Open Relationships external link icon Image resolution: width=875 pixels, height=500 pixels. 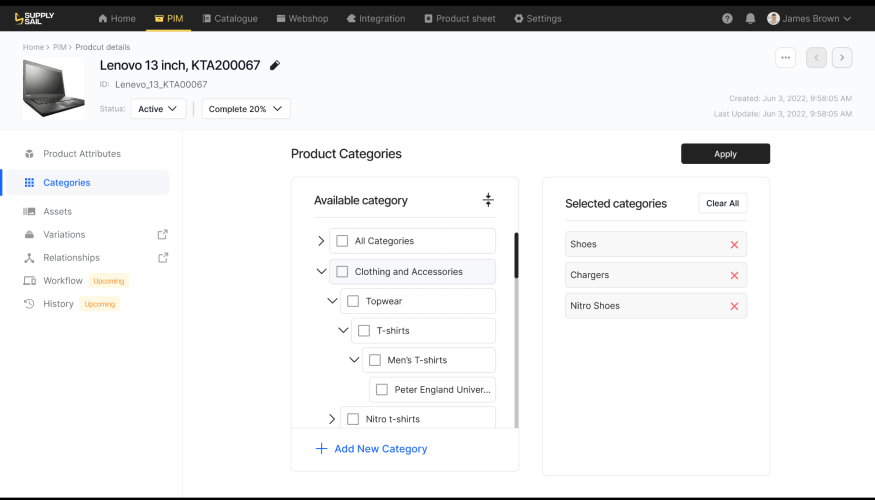[162, 258]
